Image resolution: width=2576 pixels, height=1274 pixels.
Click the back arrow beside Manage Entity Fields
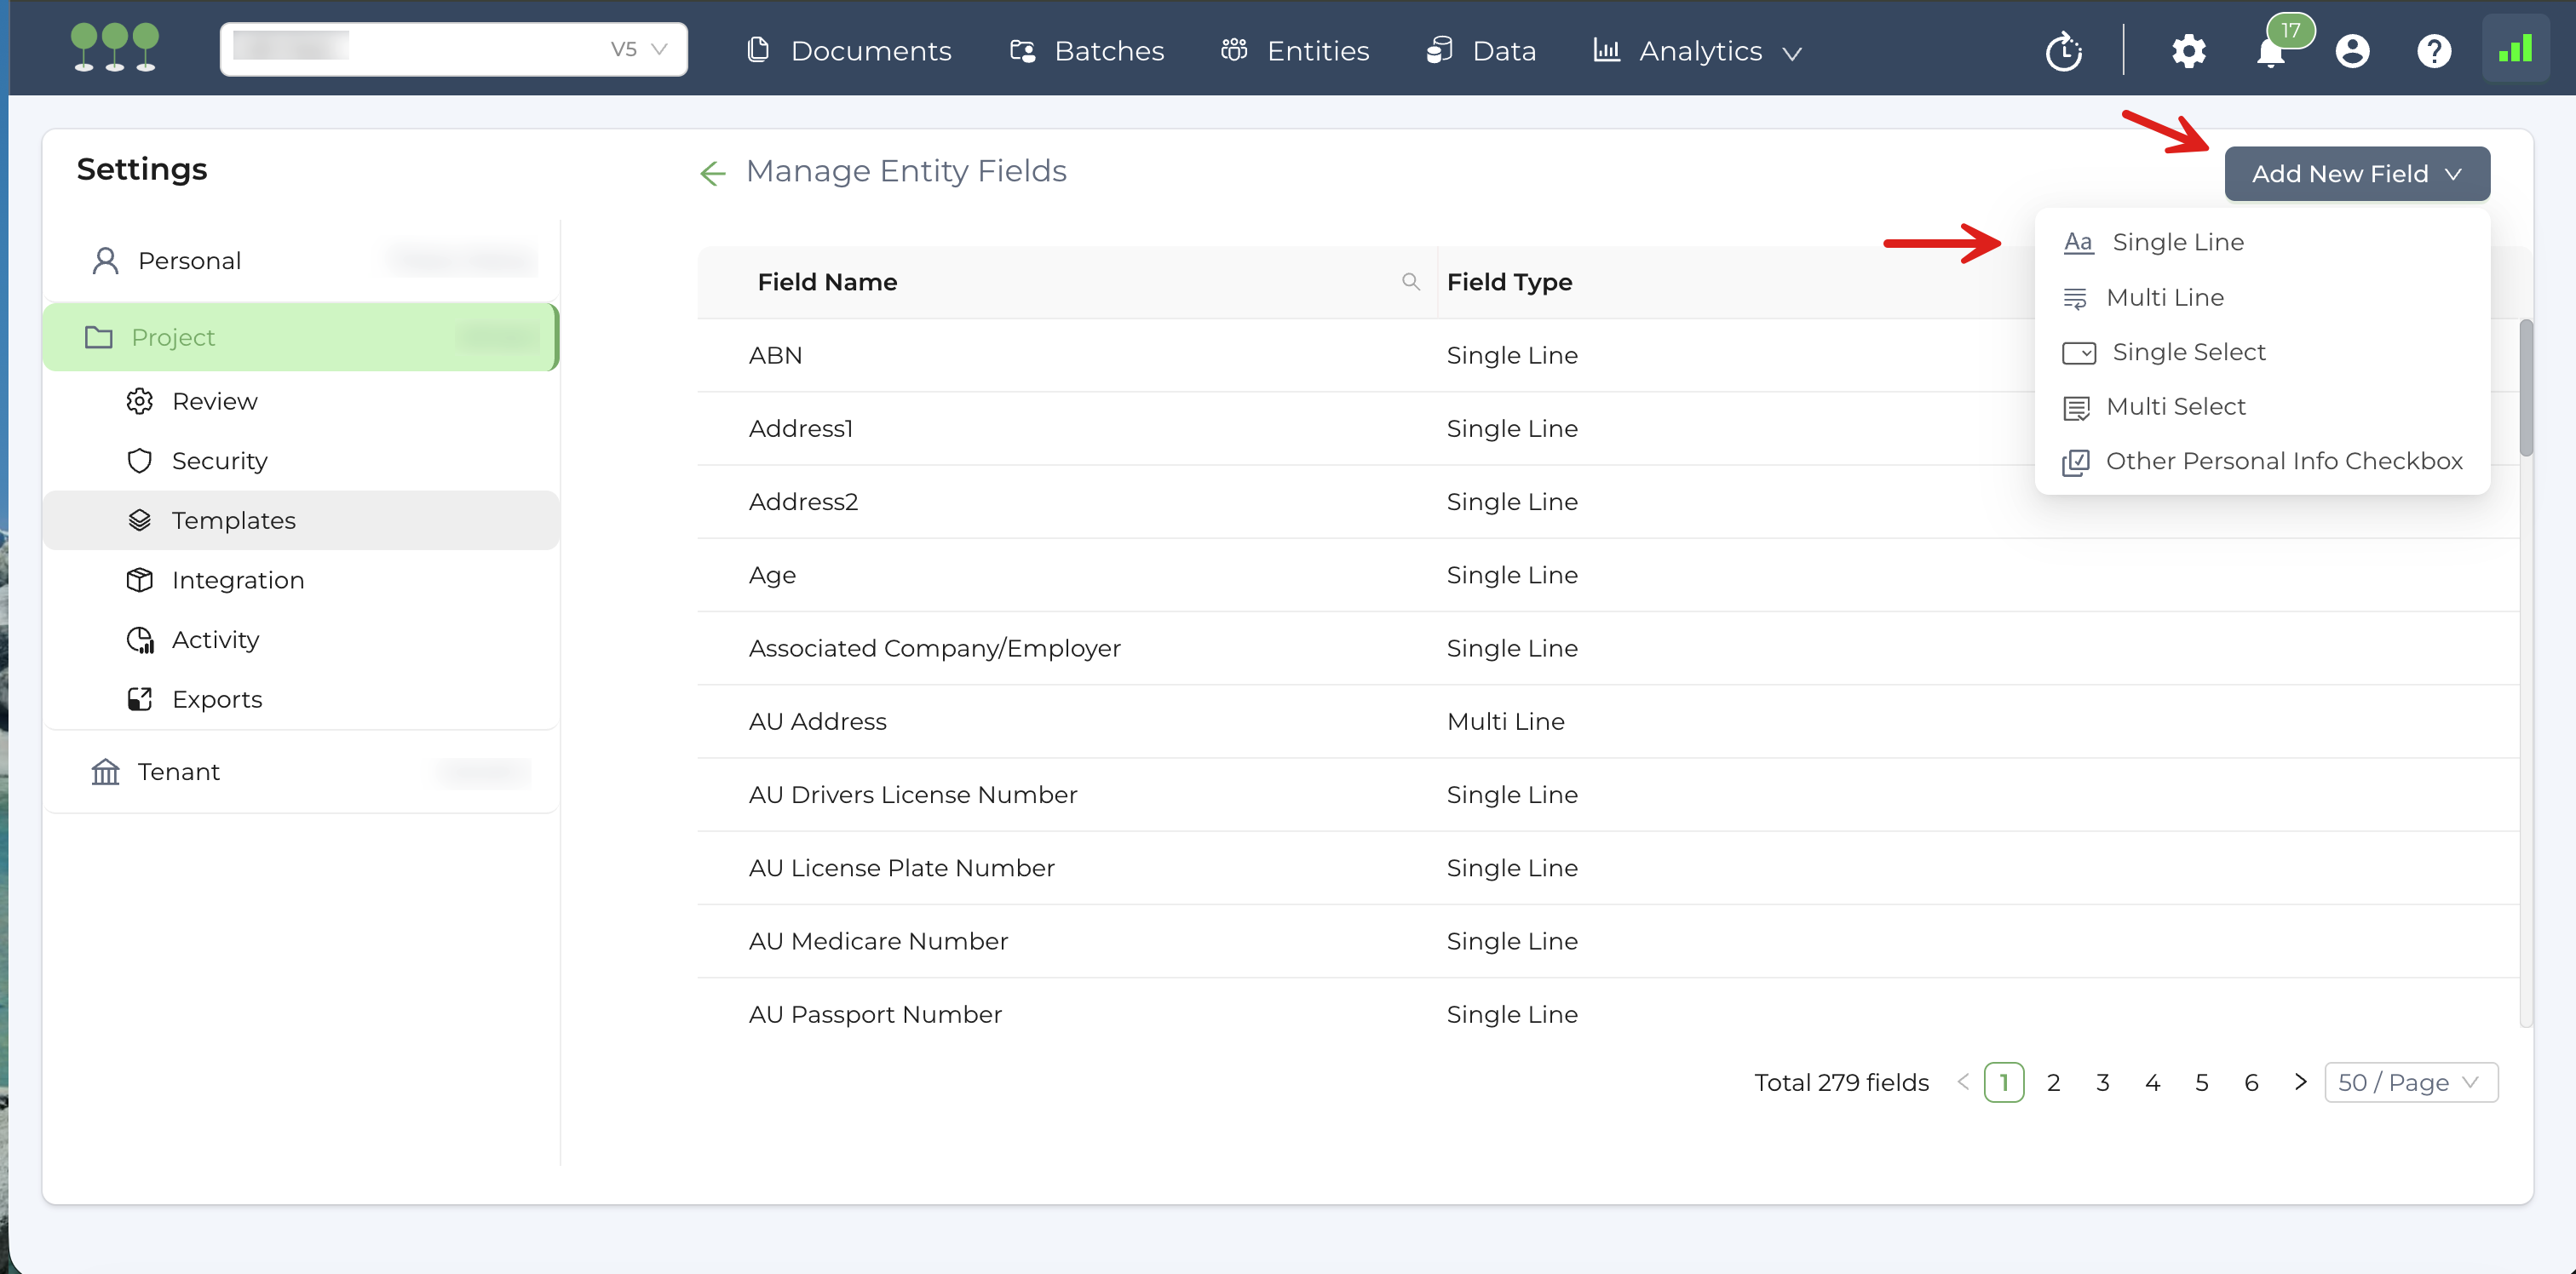click(x=712, y=173)
